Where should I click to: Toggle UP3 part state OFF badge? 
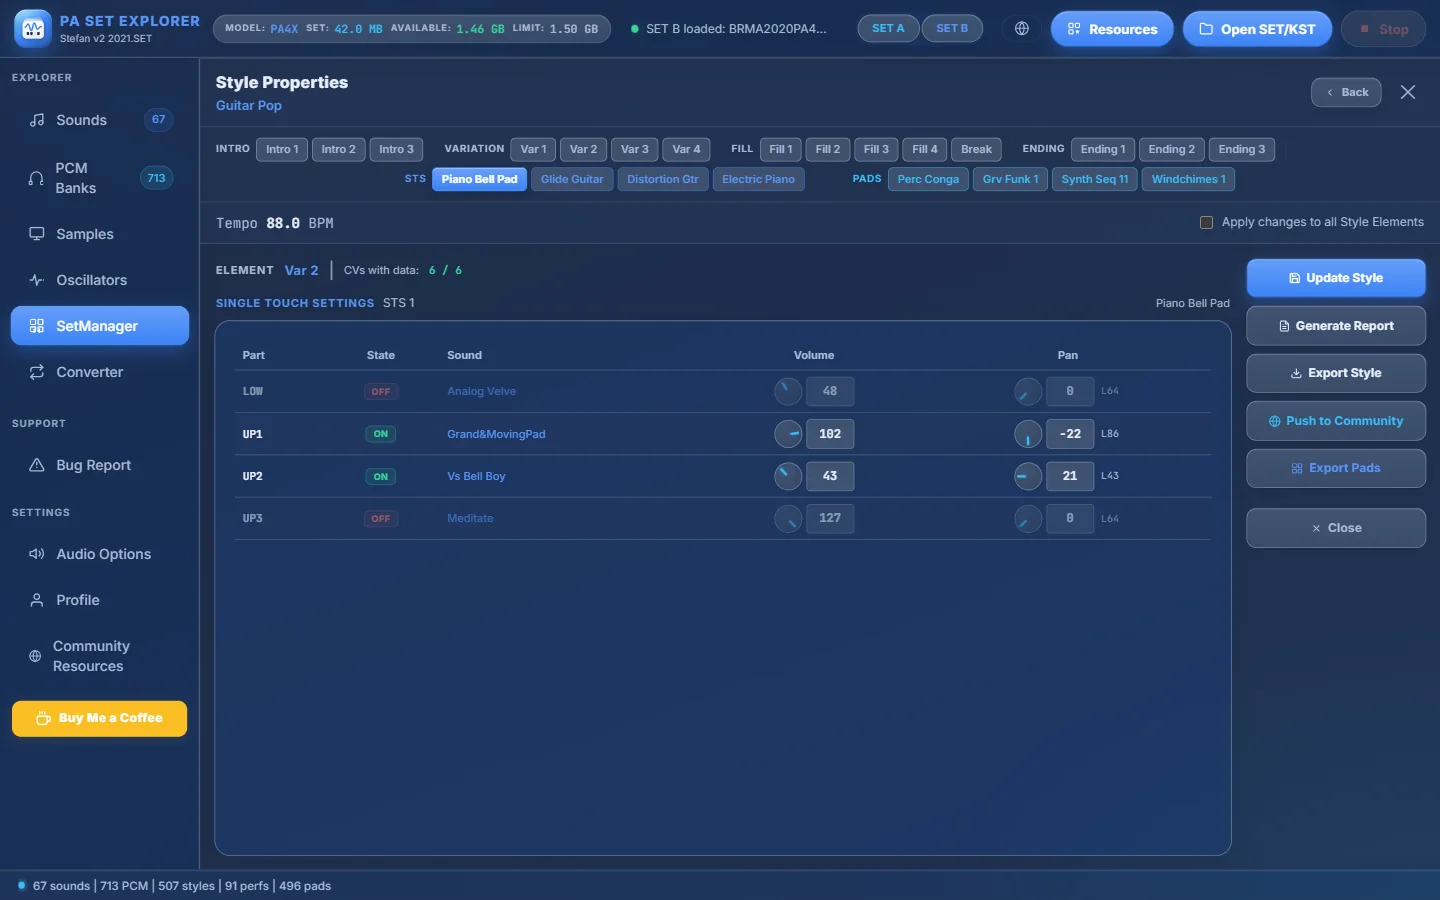381,519
